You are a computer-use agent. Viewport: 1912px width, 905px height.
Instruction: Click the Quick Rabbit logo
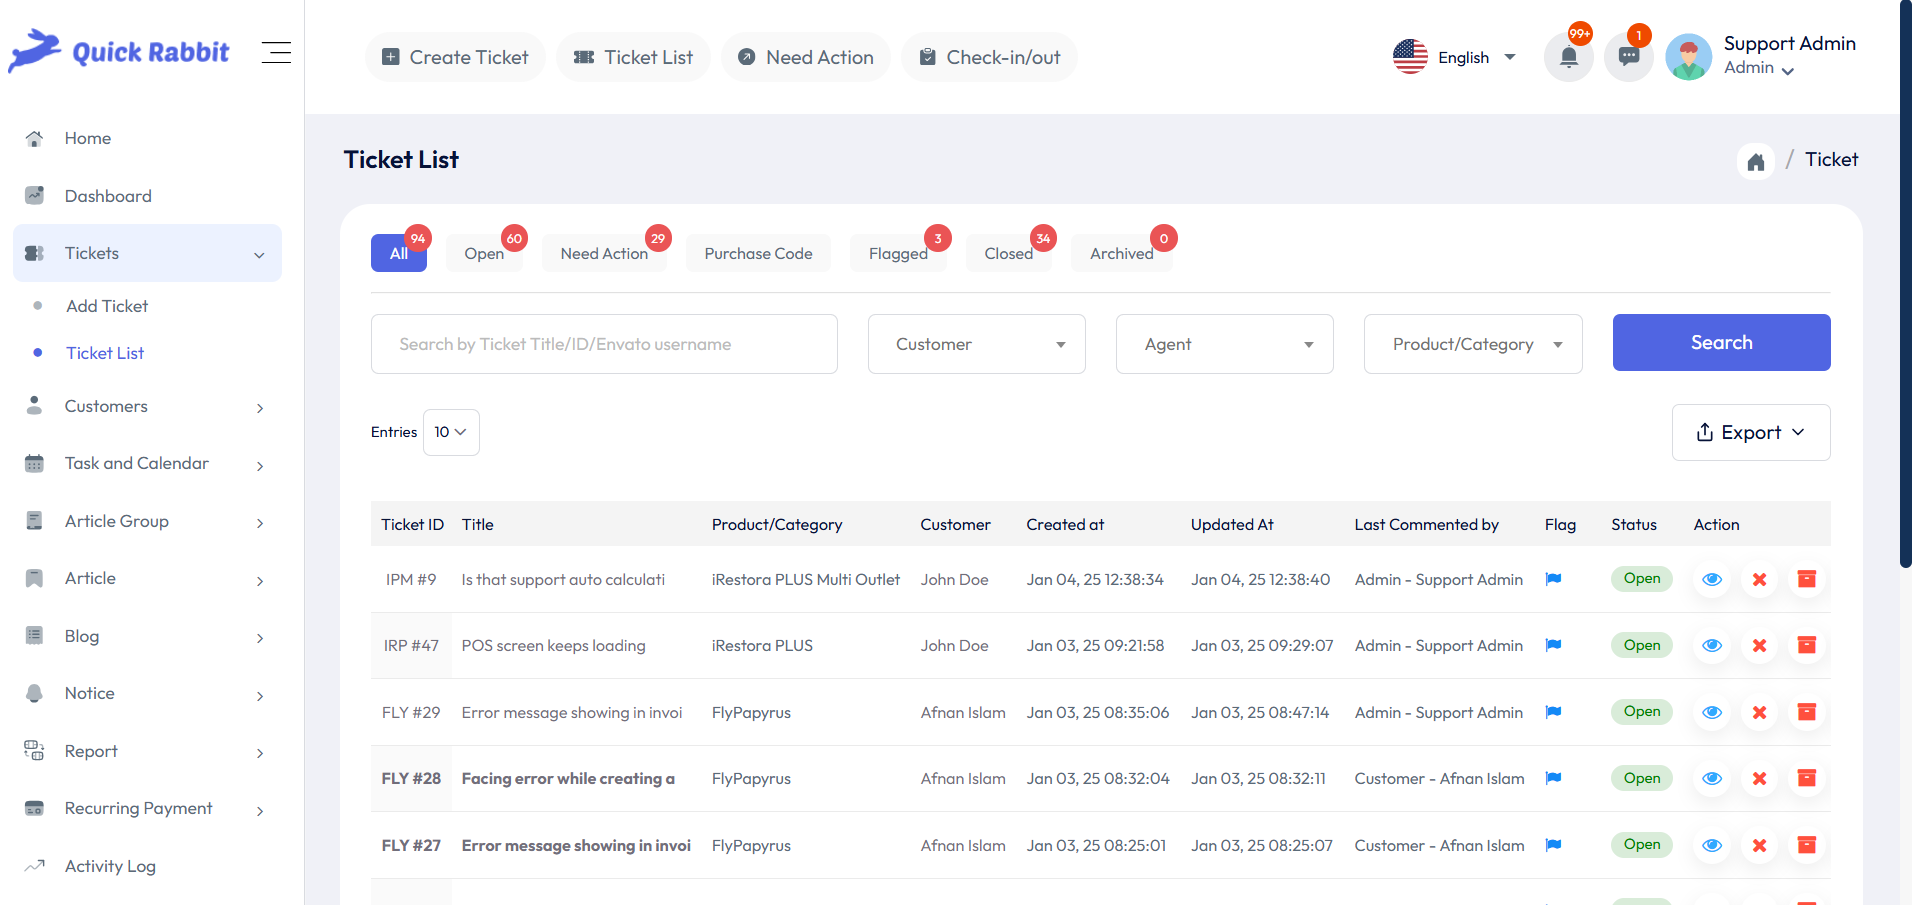point(118,51)
